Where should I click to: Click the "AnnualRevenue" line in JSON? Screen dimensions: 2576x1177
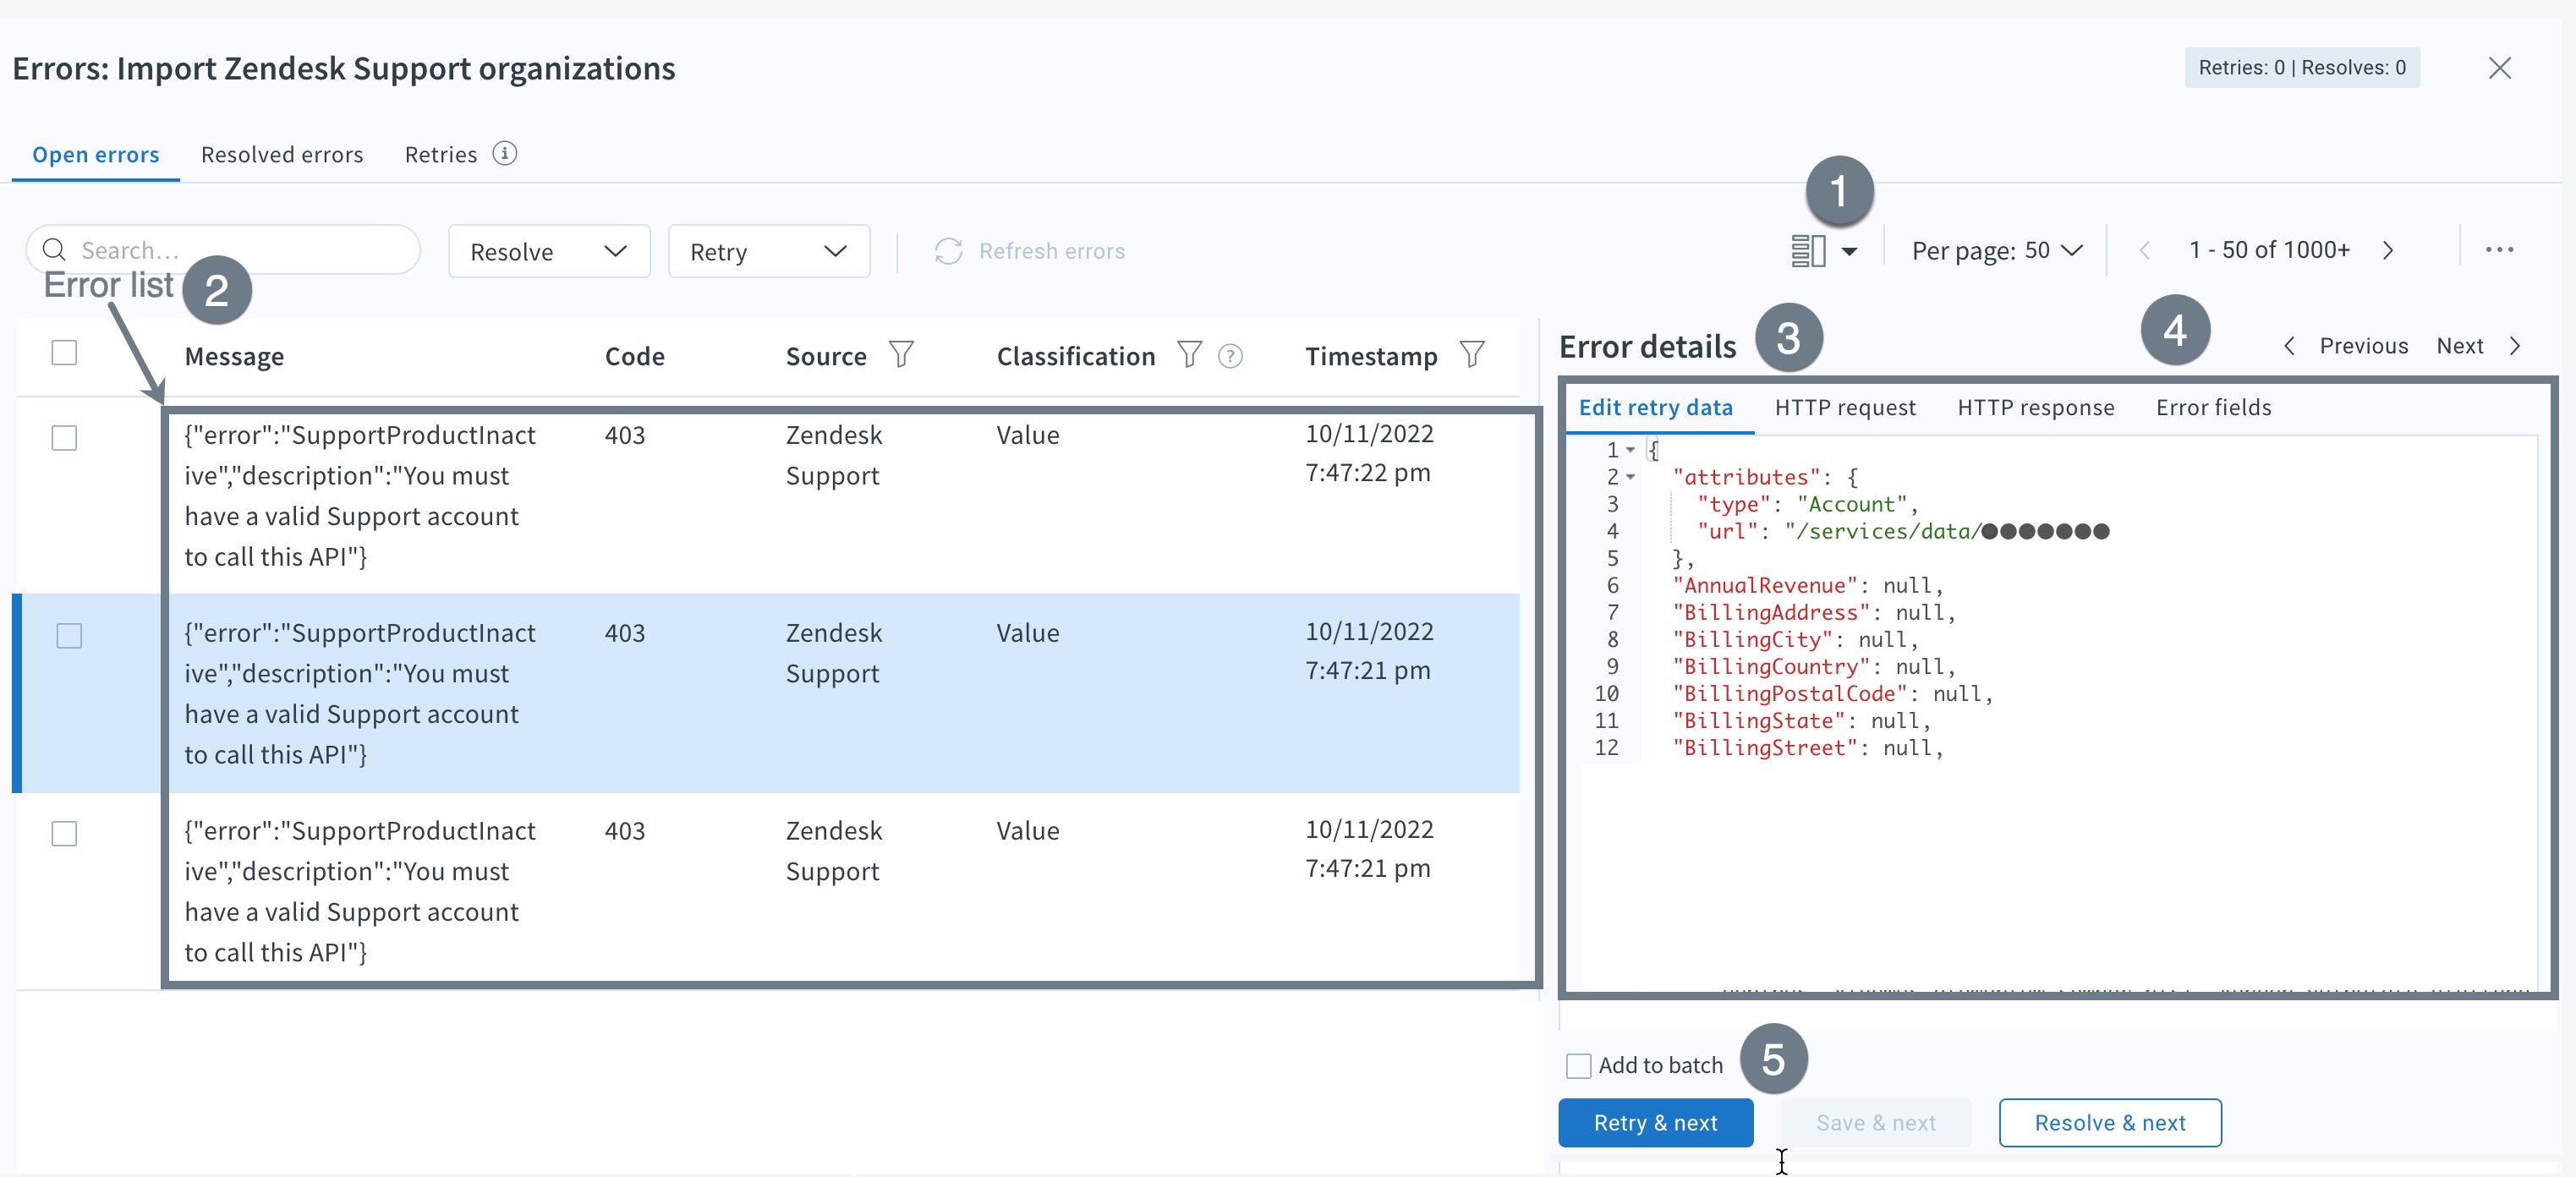pyautogui.click(x=1808, y=586)
